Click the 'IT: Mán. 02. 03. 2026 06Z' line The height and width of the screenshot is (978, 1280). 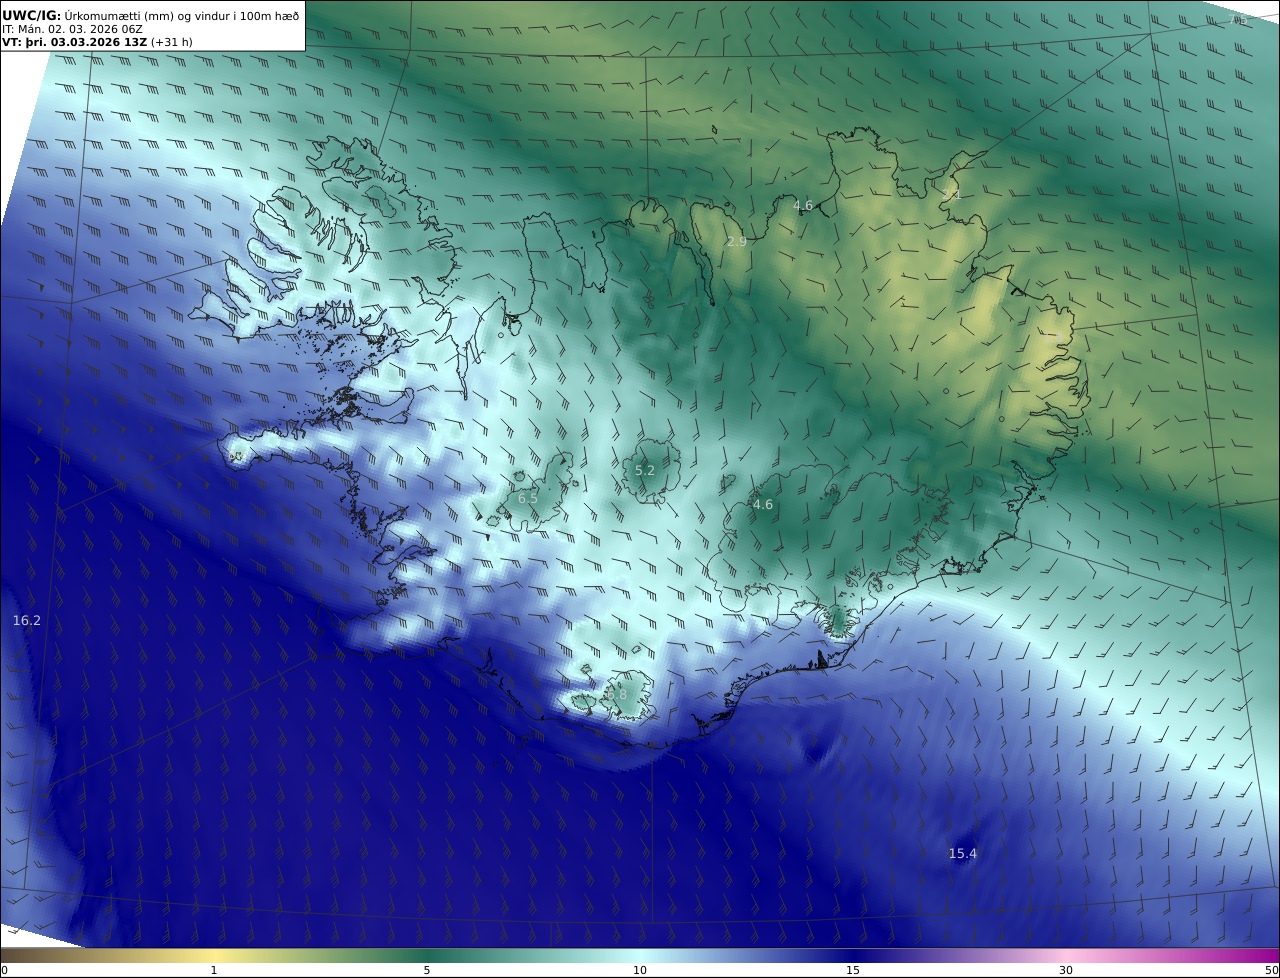[x=72, y=29]
